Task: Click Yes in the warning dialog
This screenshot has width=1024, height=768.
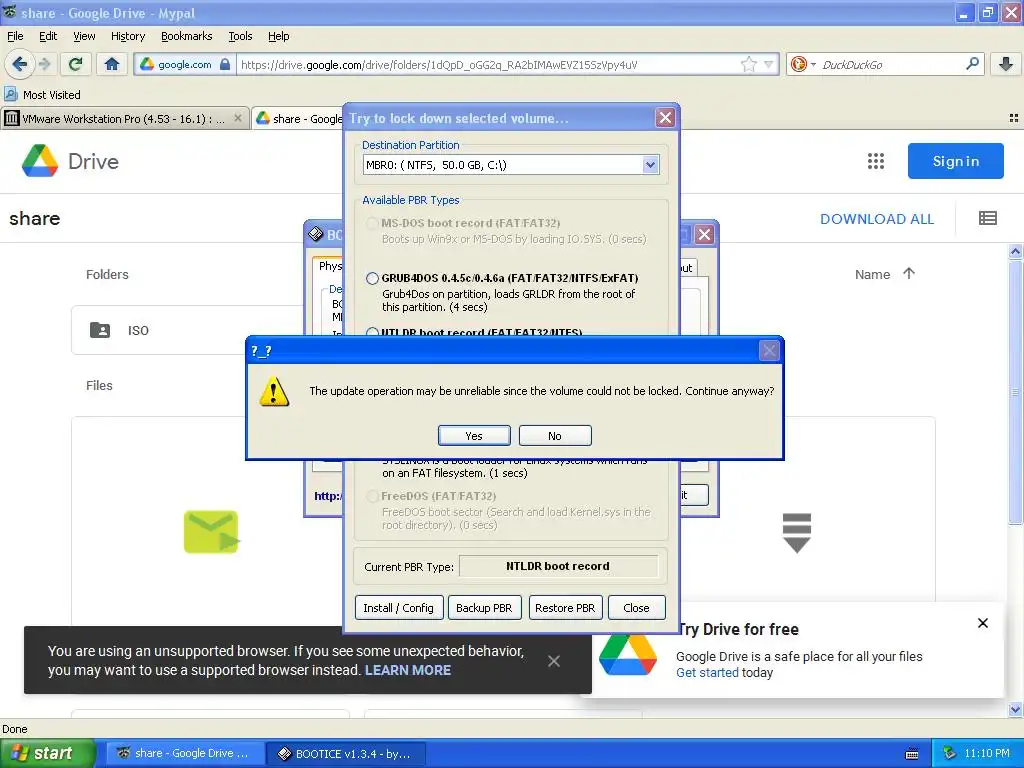Action: click(474, 436)
